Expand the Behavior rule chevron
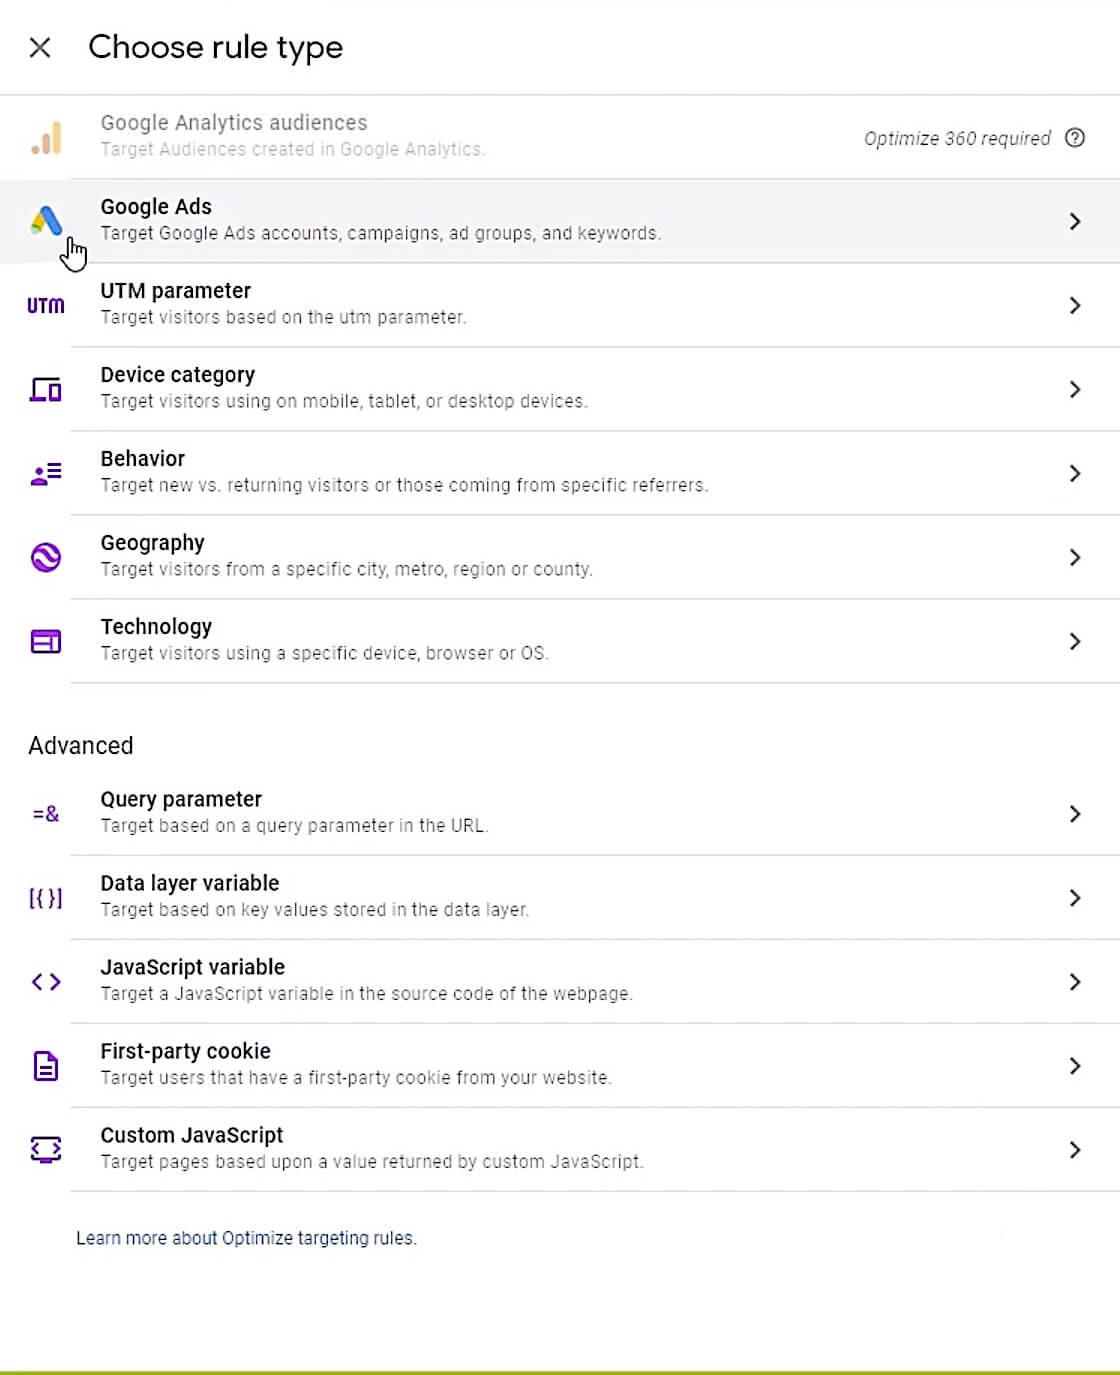Screen dimensions: 1120x1375 click(x=1075, y=473)
